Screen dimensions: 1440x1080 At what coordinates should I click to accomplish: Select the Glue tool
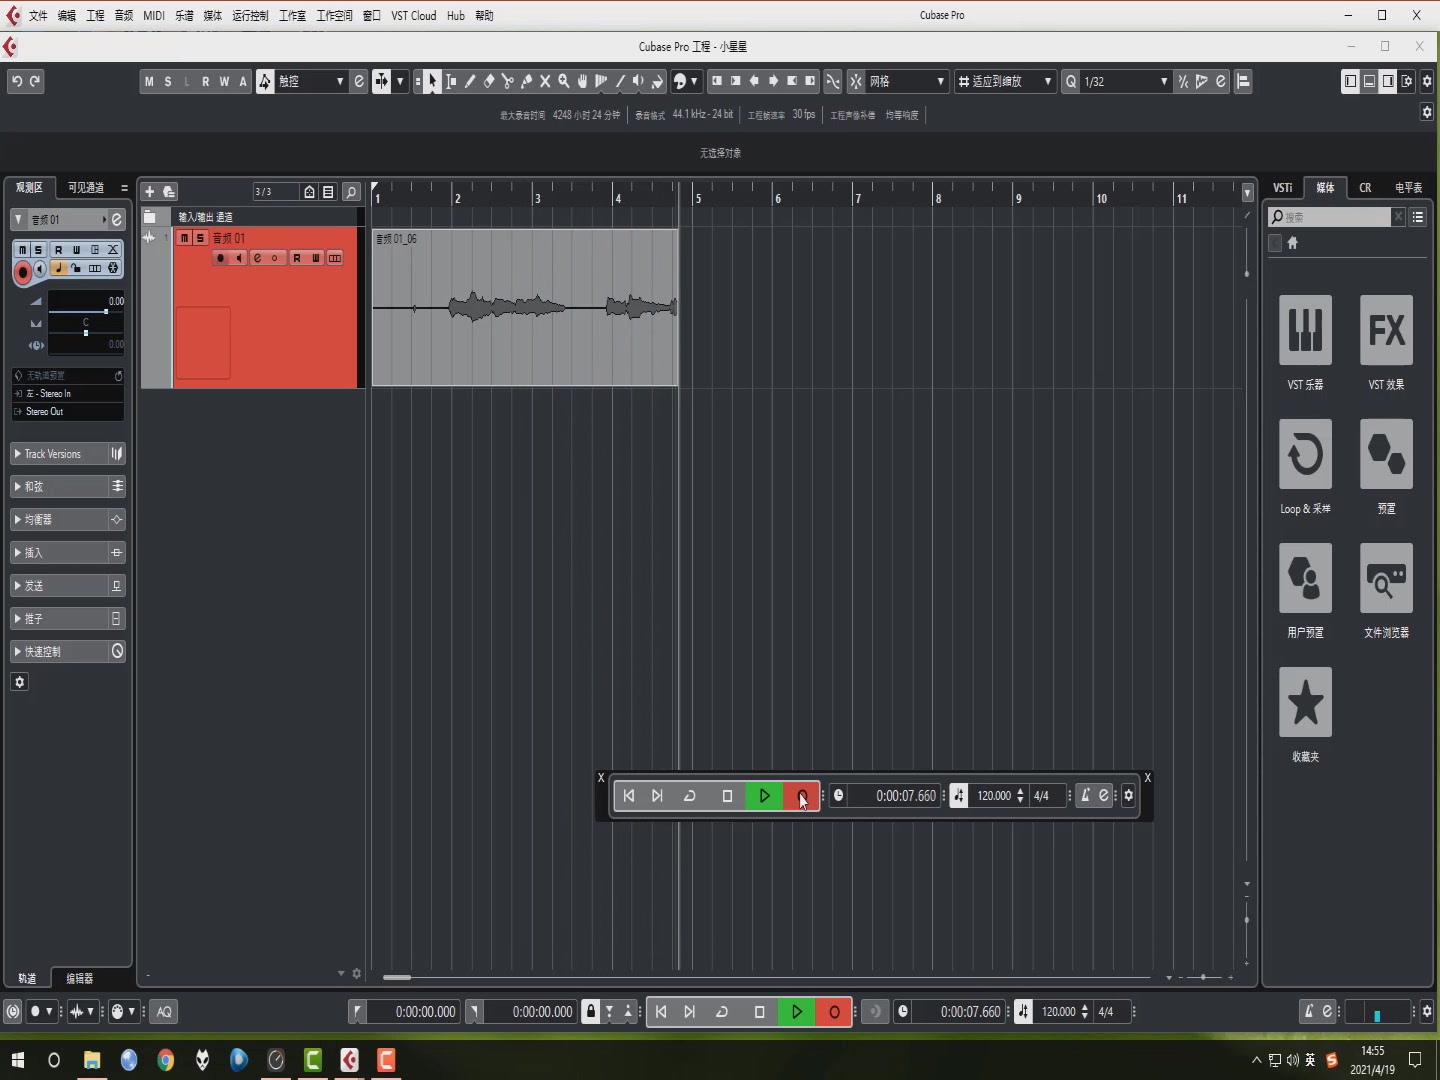(x=526, y=81)
